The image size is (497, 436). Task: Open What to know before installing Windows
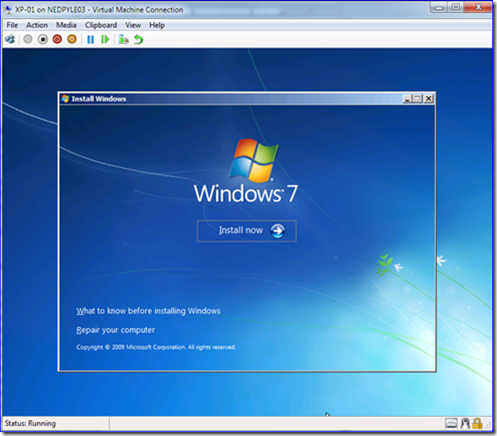click(148, 311)
